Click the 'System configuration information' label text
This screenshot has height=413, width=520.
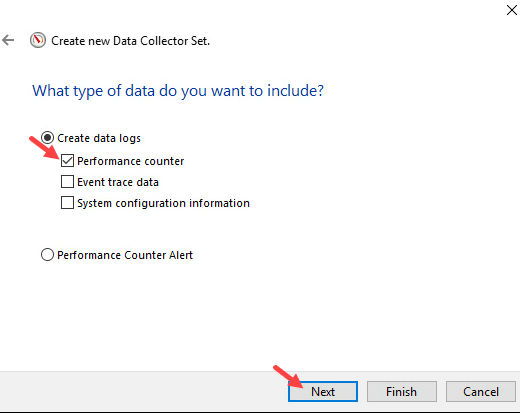(163, 203)
